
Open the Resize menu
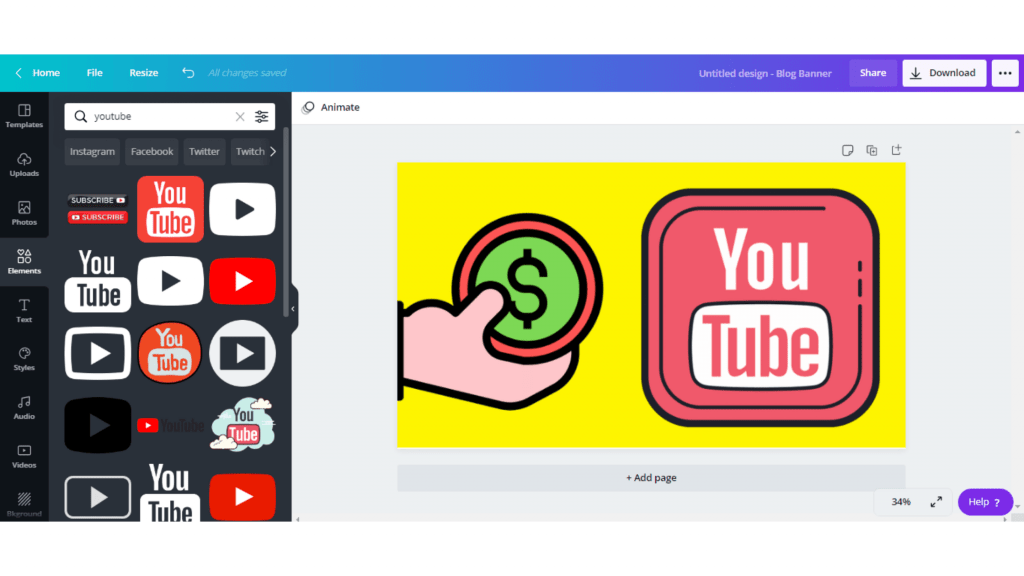pos(144,72)
